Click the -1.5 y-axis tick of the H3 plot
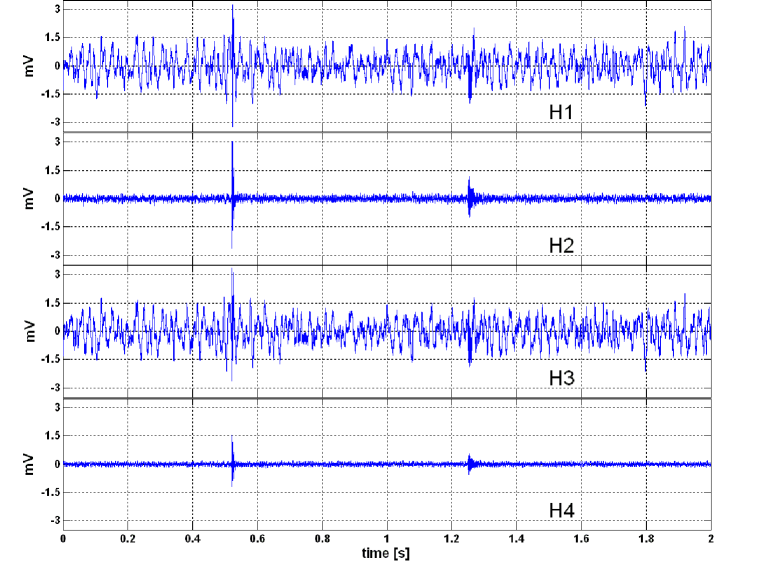 click(x=52, y=360)
